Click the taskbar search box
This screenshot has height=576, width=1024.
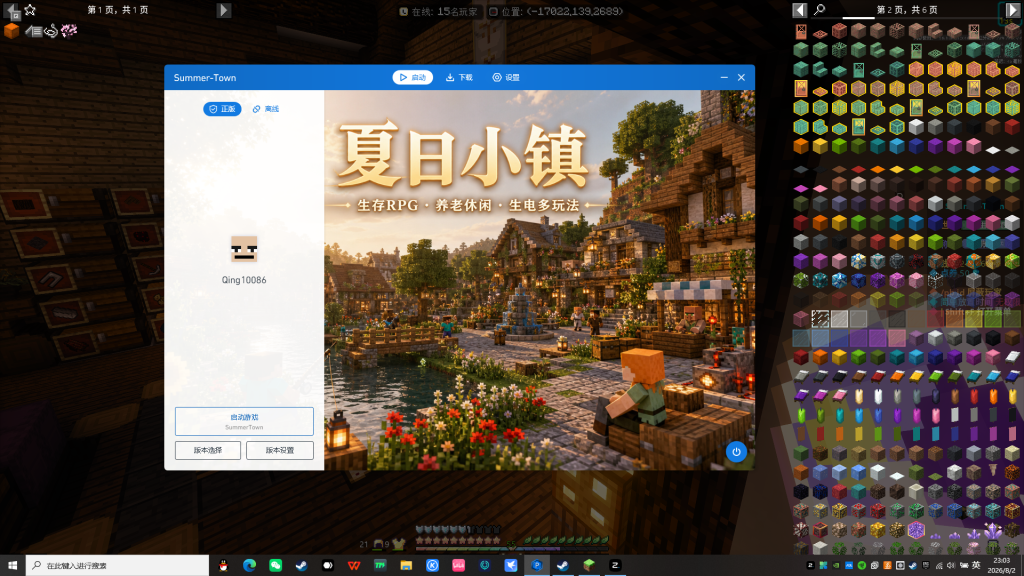118,566
